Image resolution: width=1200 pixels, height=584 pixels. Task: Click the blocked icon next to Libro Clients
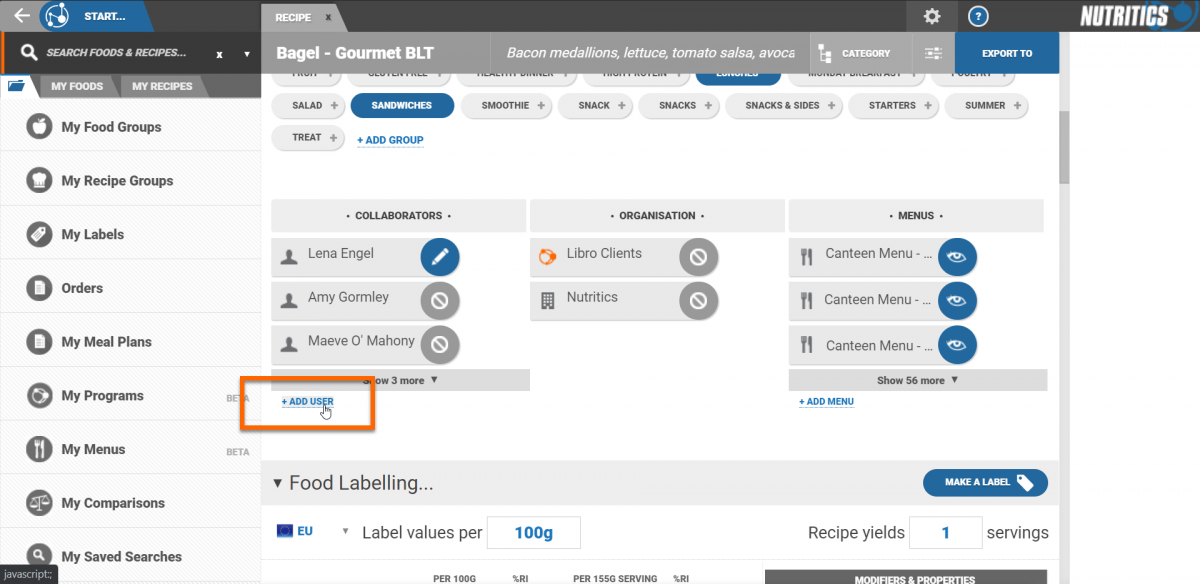pyautogui.click(x=698, y=257)
